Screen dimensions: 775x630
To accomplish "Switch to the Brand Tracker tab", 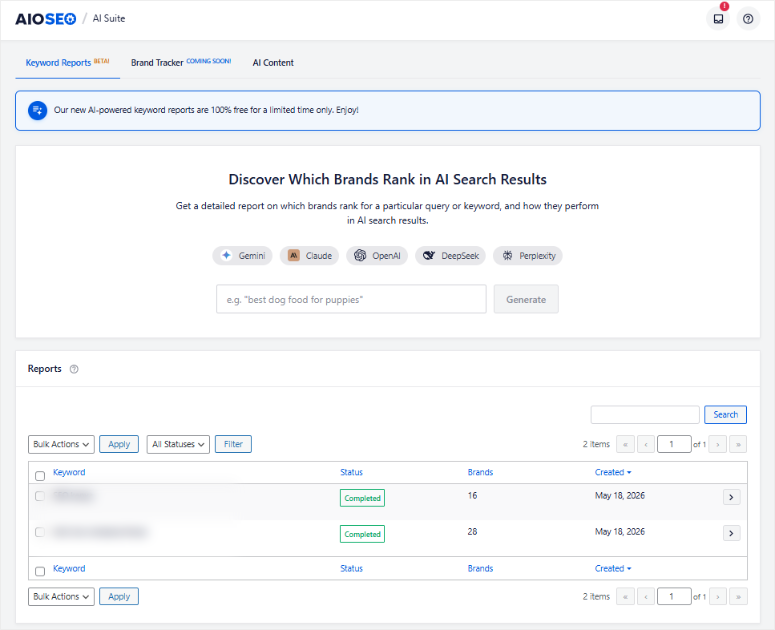I will coord(181,63).
